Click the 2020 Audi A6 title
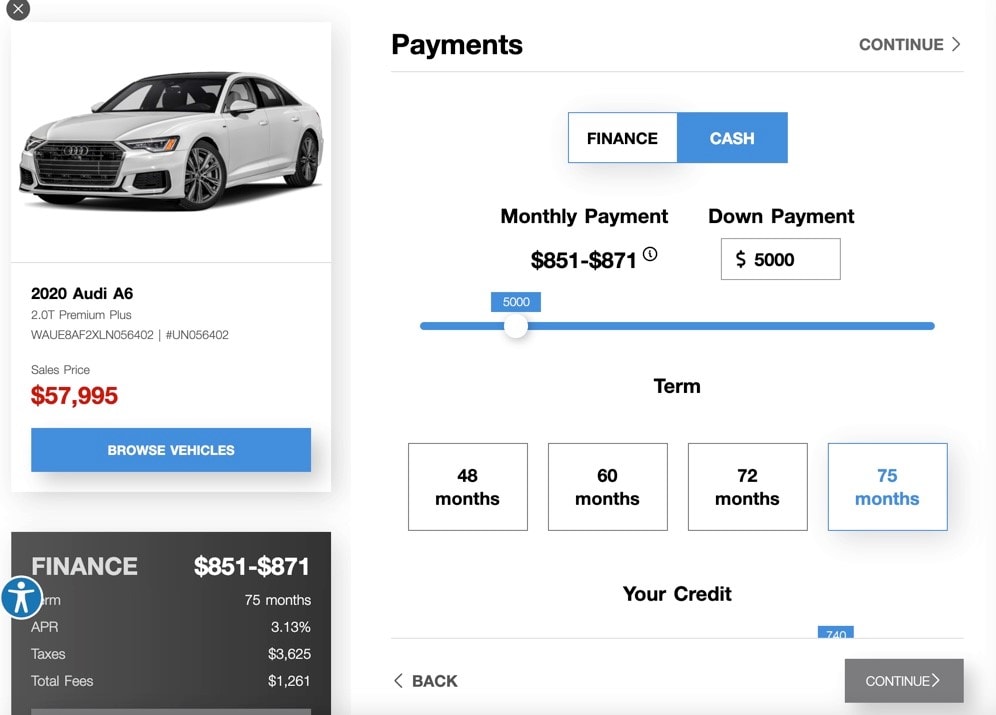Viewport: 996px width, 715px height. coord(82,293)
